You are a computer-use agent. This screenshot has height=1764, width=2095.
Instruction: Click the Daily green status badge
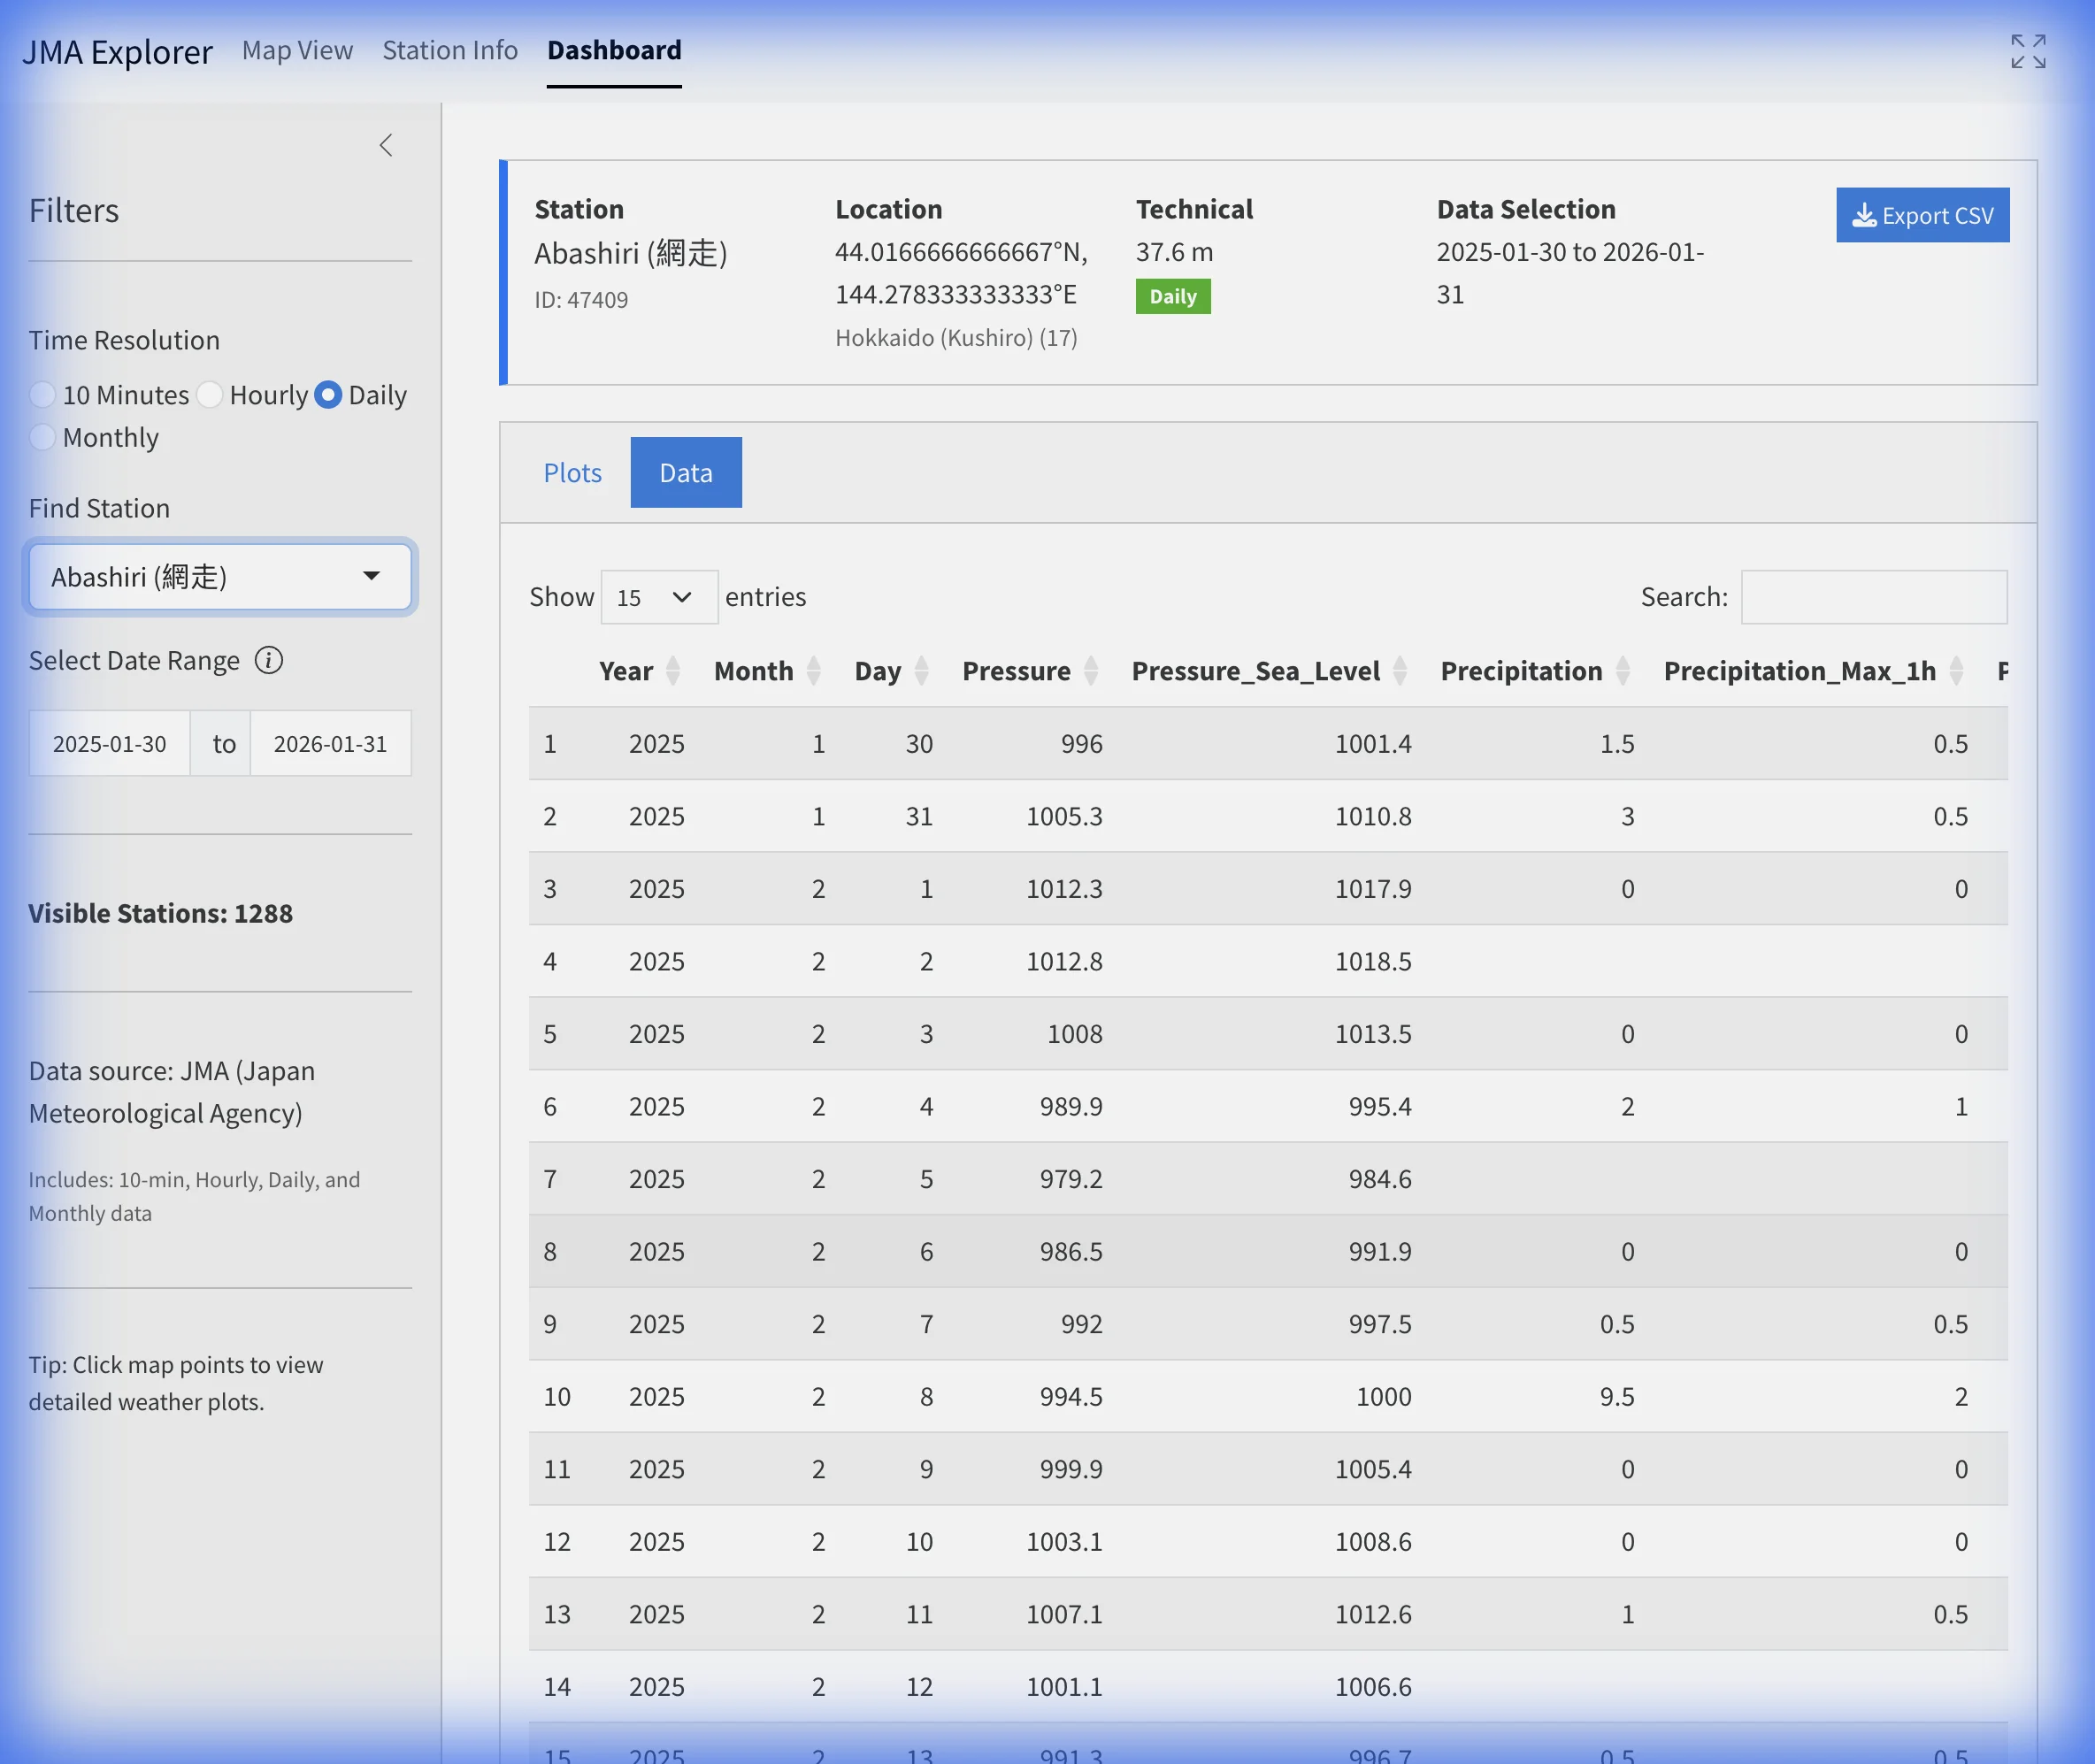pos(1173,296)
